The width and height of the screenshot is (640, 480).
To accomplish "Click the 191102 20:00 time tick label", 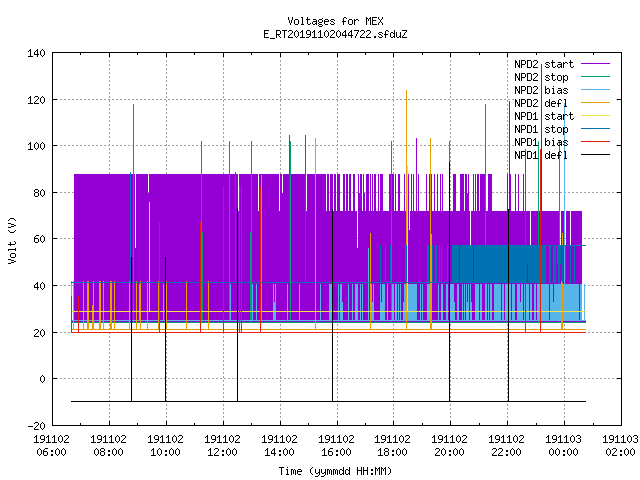I will [449, 446].
